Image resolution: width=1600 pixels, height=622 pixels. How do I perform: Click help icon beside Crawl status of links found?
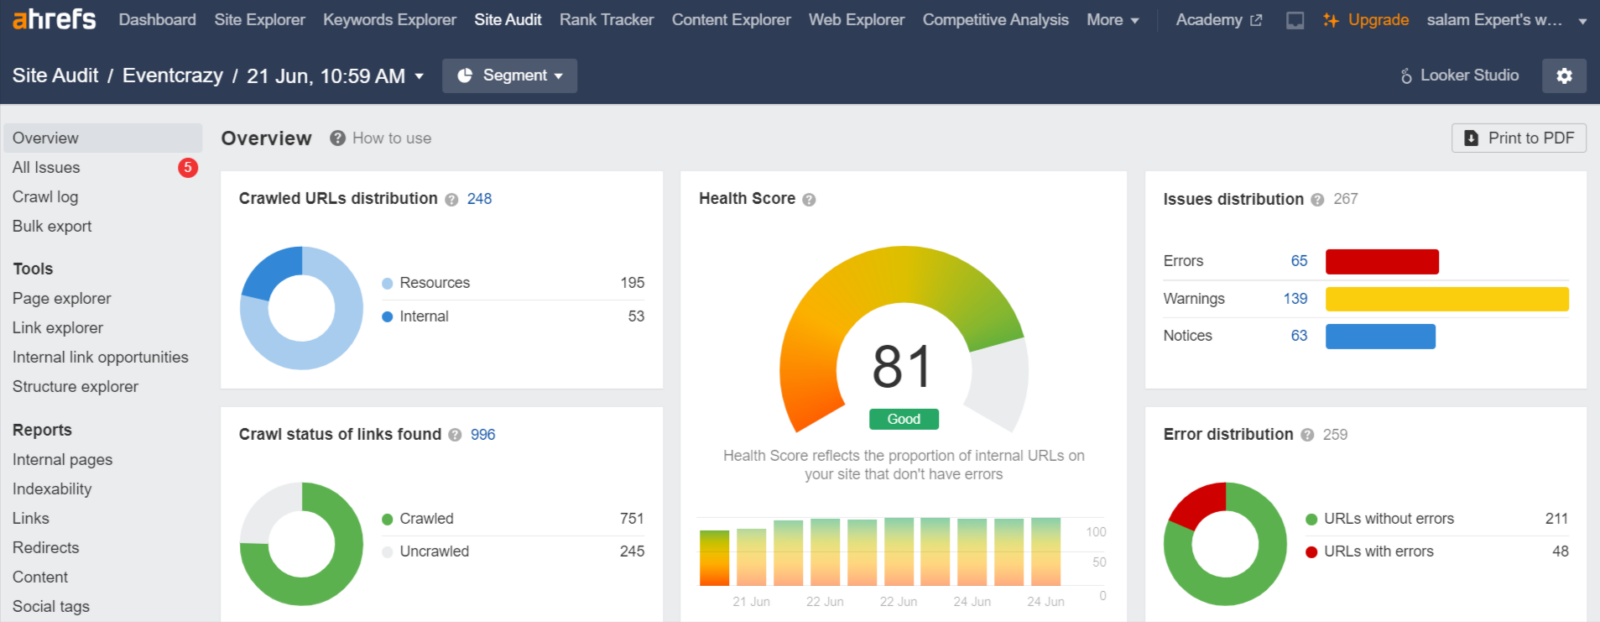point(455,435)
